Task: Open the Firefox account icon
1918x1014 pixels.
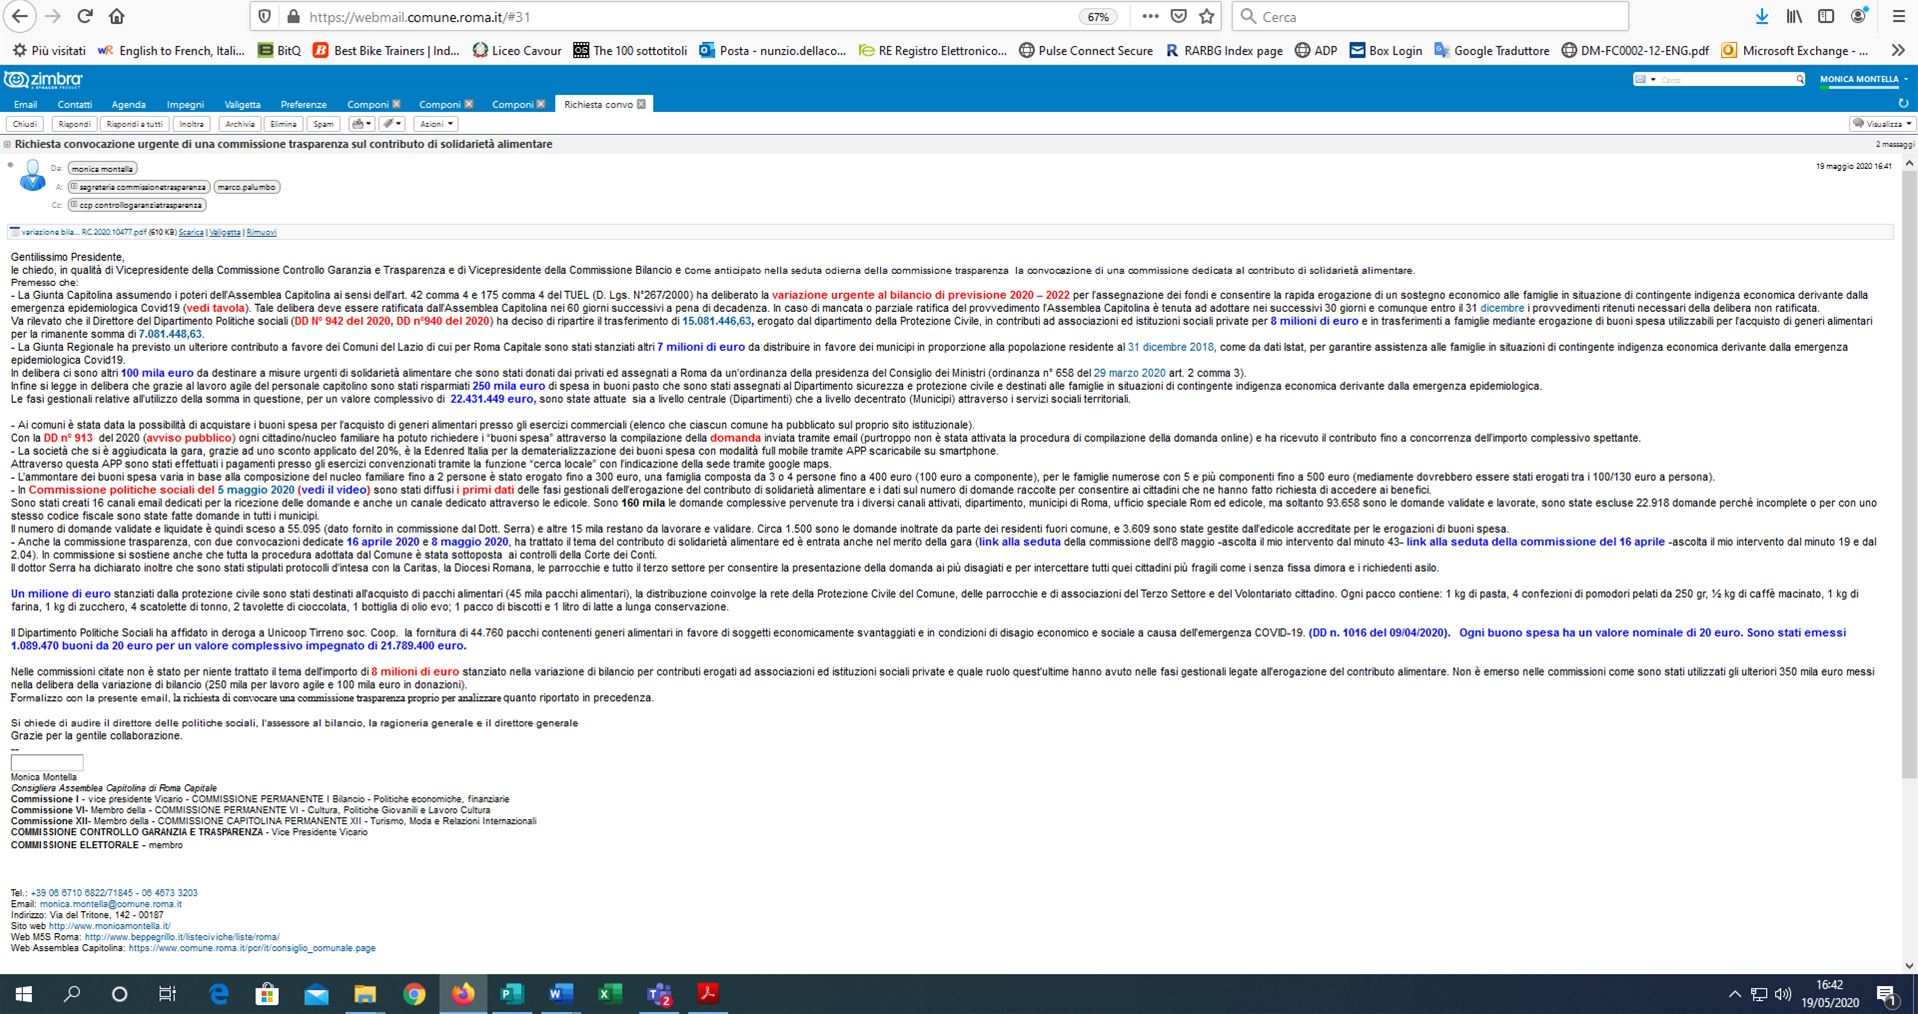Action: tap(1859, 15)
